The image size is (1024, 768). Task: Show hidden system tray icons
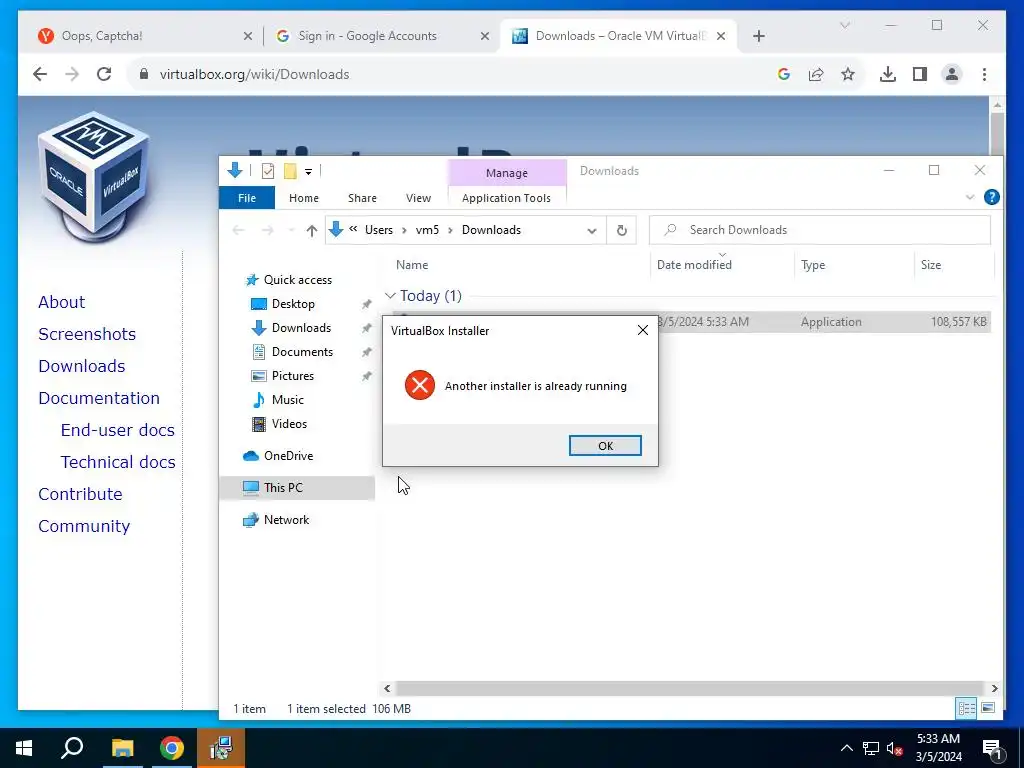point(846,748)
